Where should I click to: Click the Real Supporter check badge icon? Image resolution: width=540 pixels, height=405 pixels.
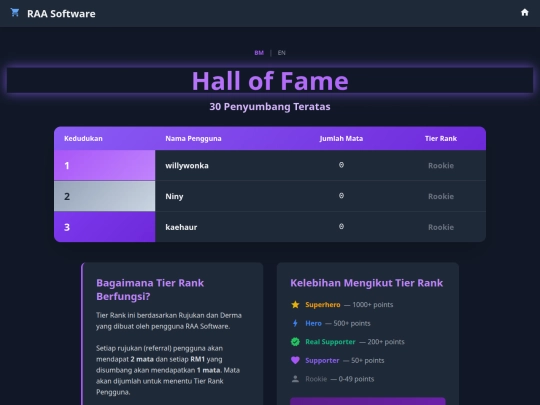click(x=295, y=342)
